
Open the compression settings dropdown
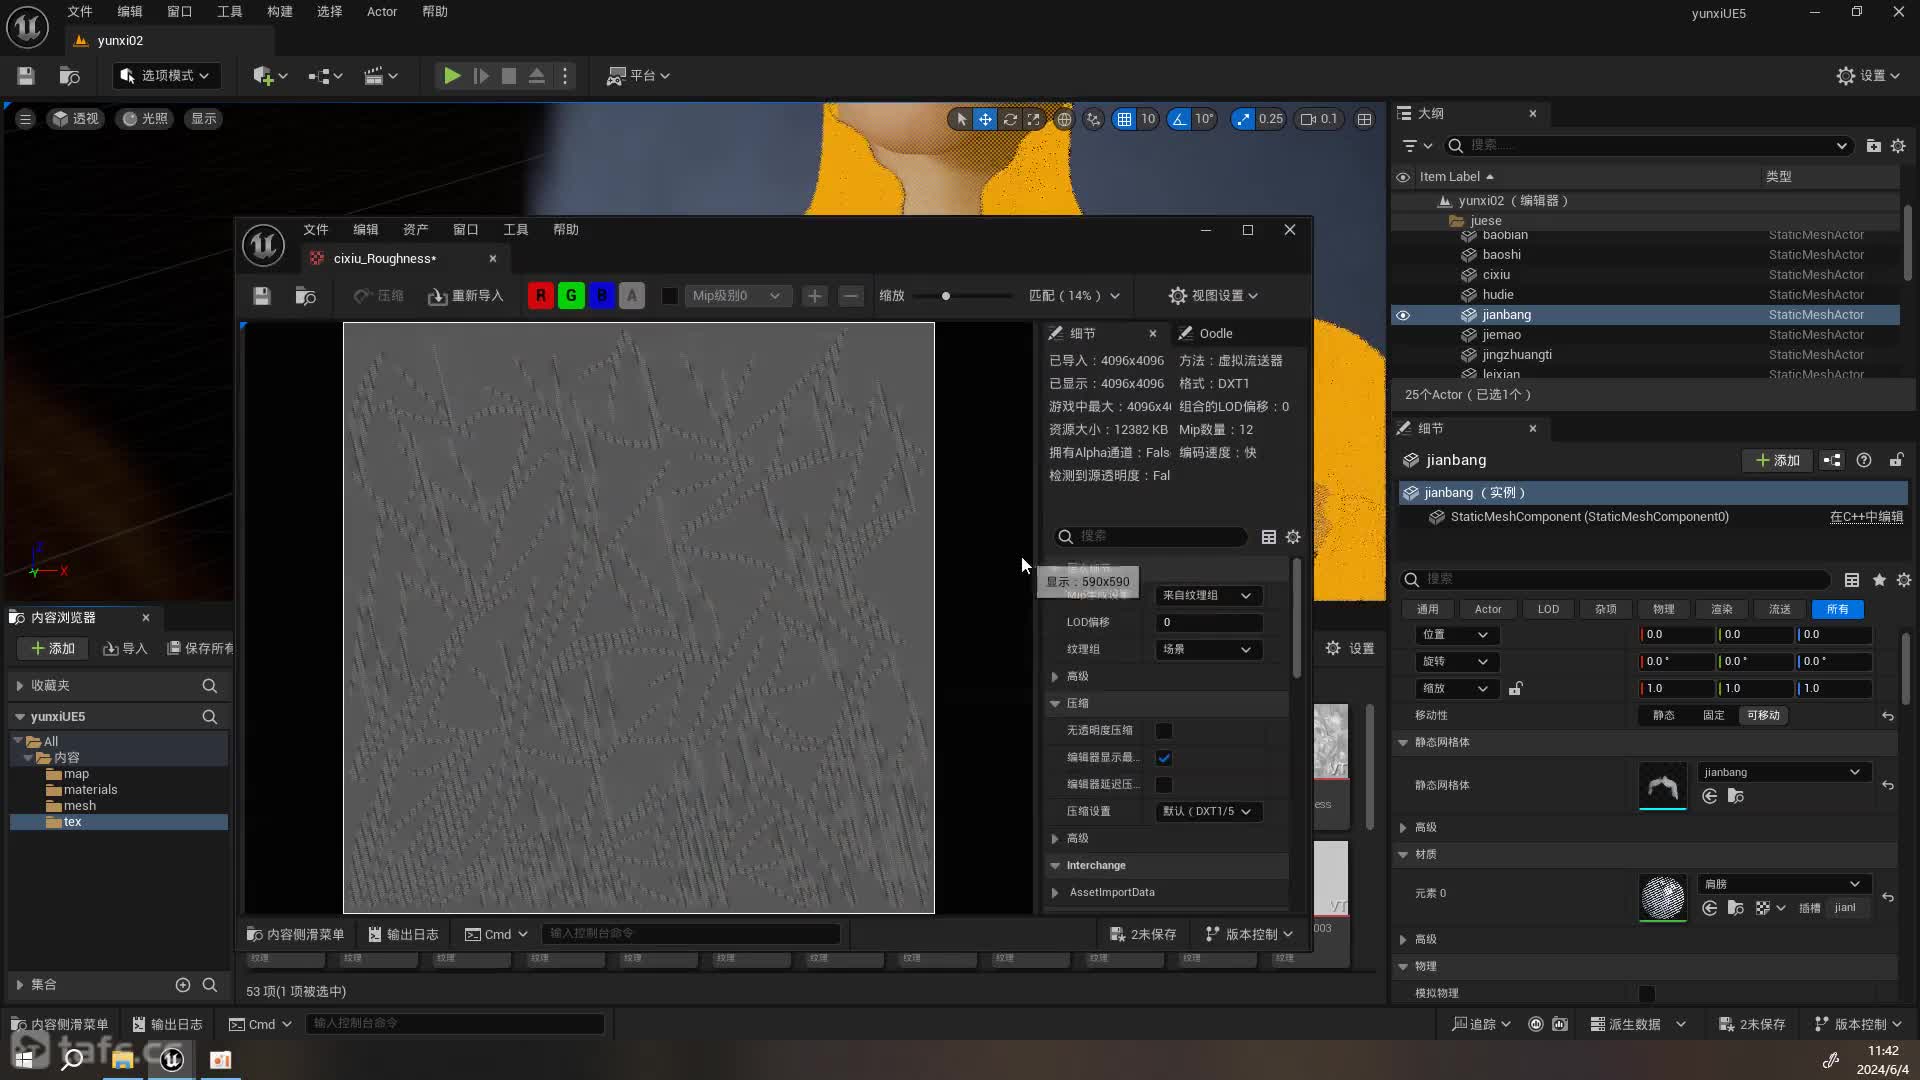[x=1207, y=812]
